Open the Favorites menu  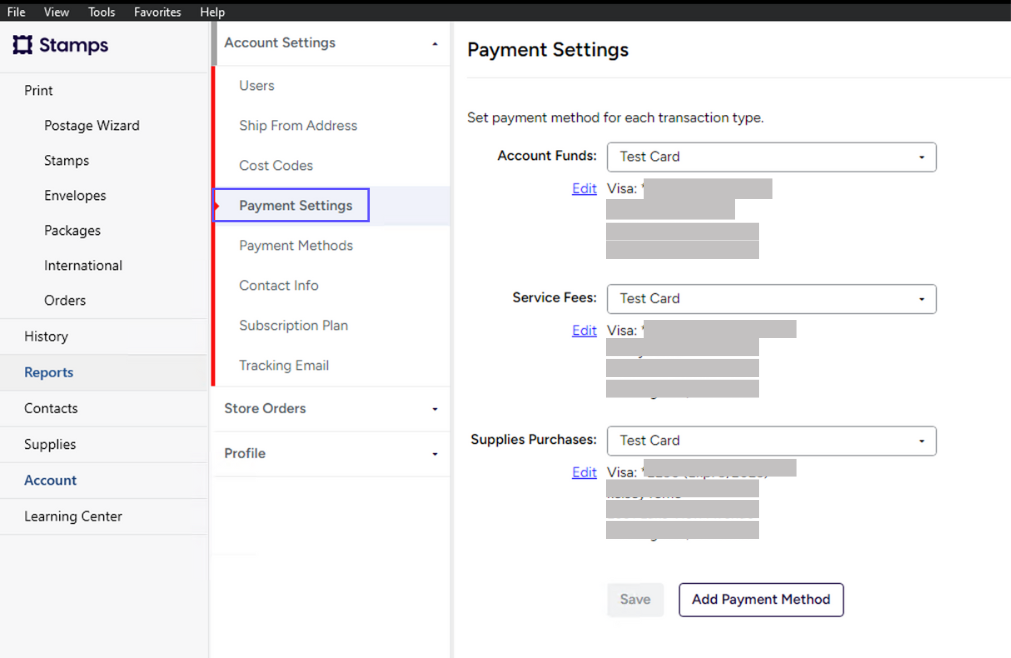tap(157, 12)
